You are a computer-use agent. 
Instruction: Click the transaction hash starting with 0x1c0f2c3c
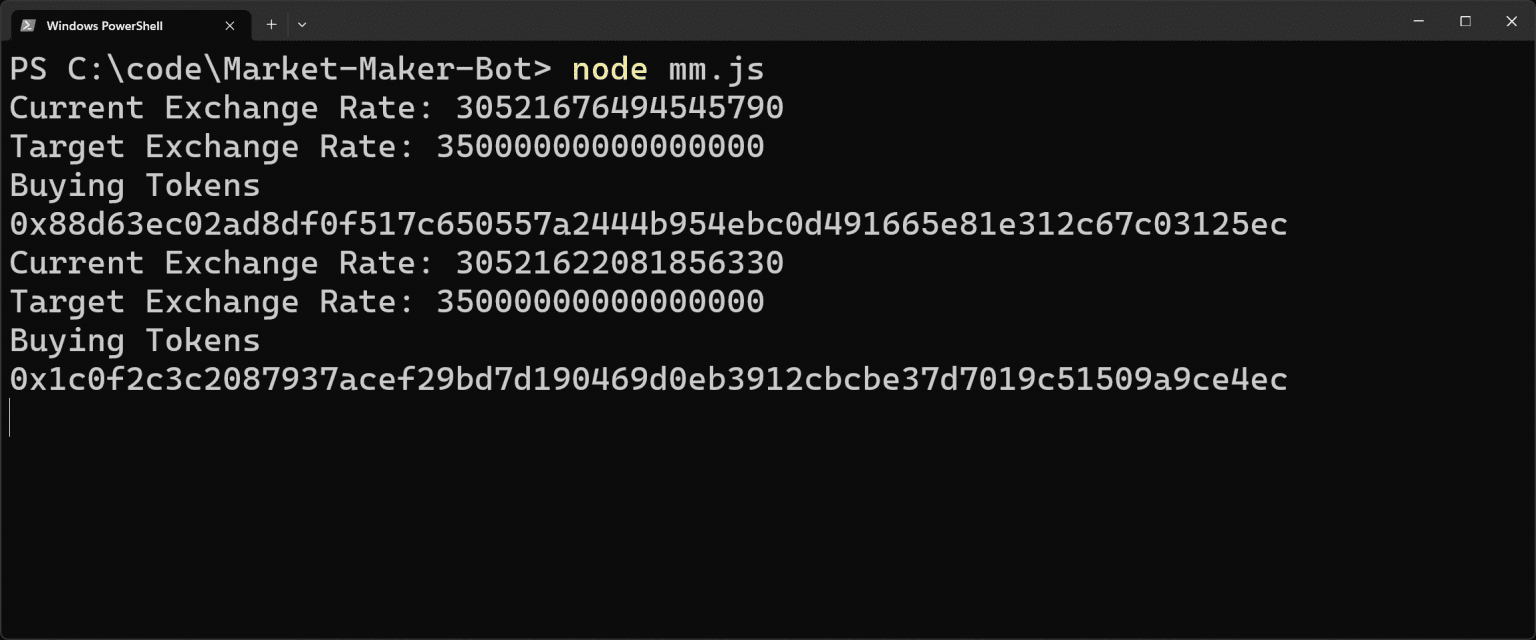(x=648, y=380)
